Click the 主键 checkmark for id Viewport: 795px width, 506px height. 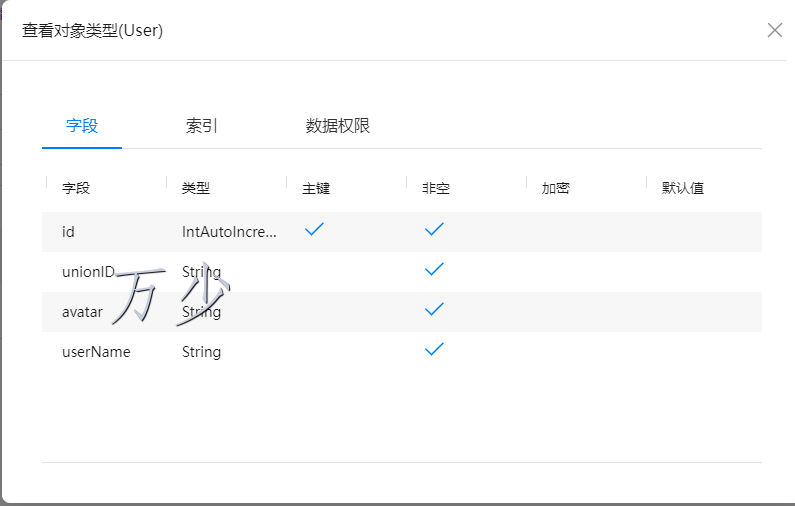314,230
